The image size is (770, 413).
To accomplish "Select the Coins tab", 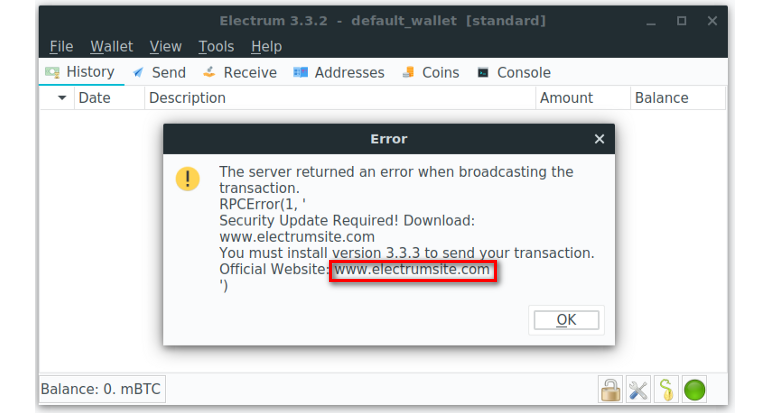I will [x=431, y=72].
